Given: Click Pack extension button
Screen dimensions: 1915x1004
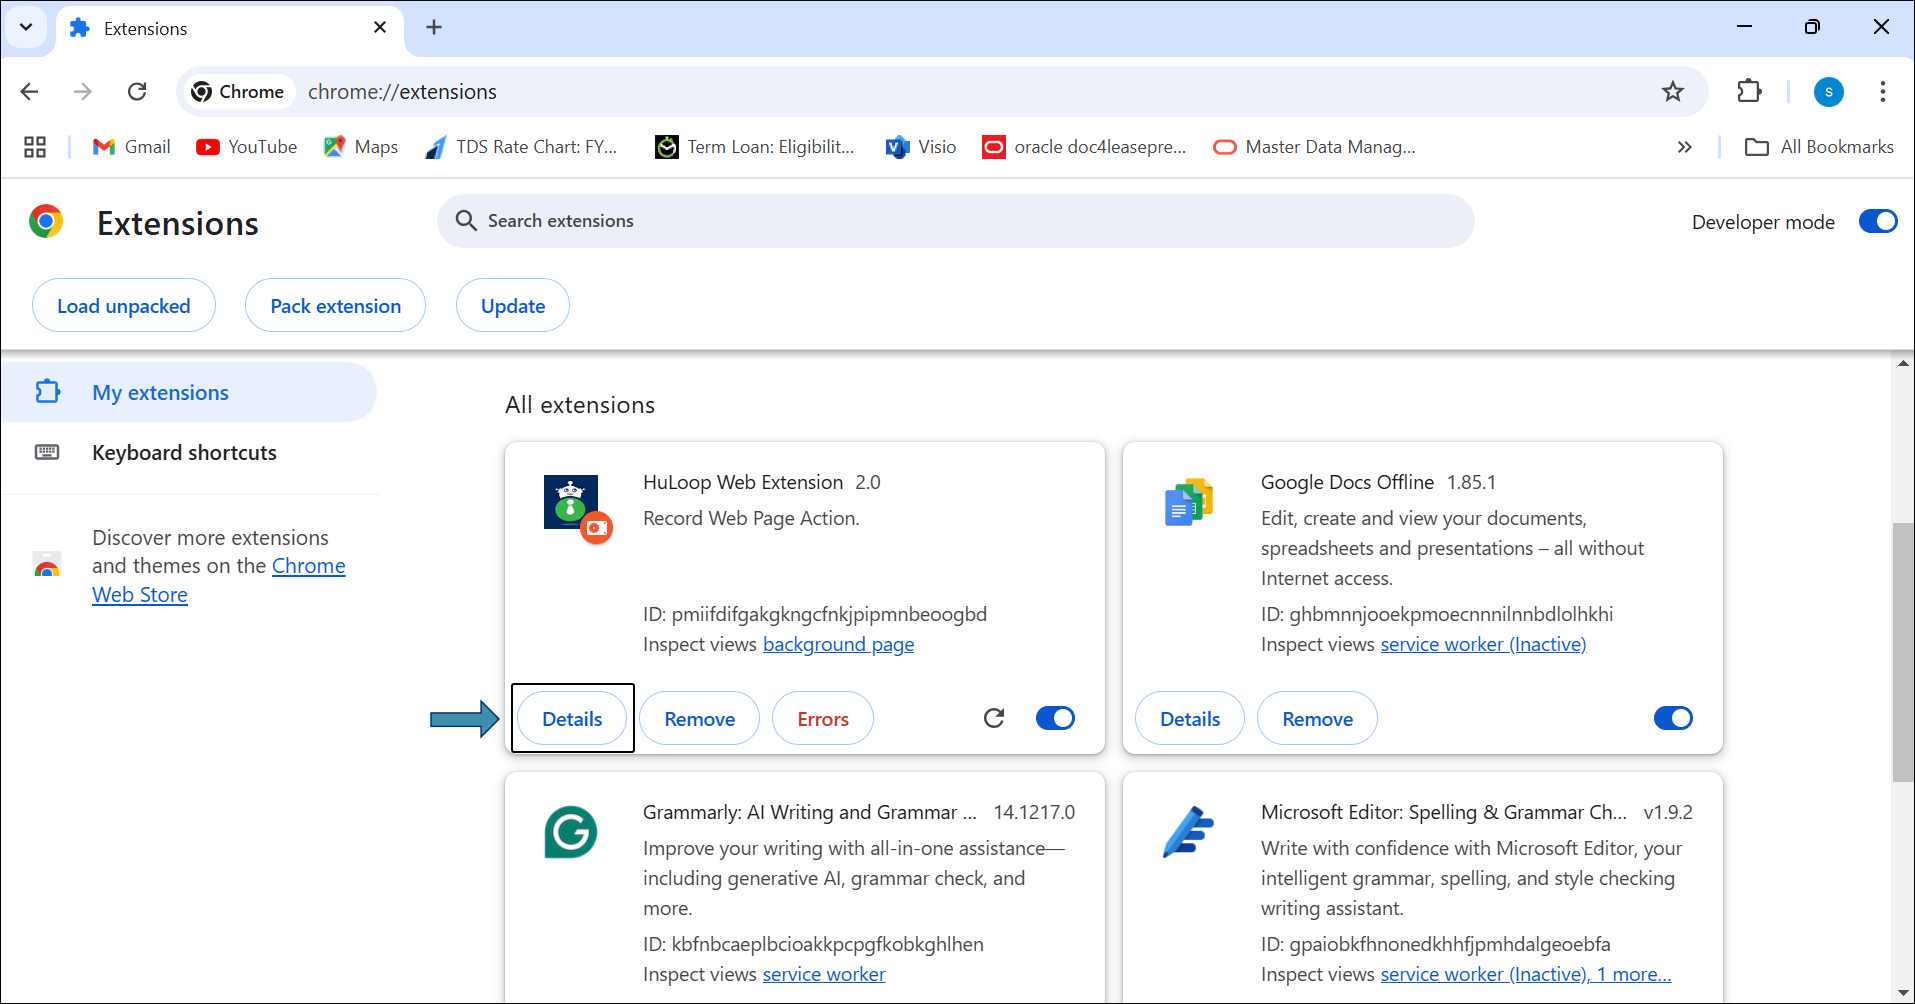Looking at the screenshot, I should (x=336, y=306).
